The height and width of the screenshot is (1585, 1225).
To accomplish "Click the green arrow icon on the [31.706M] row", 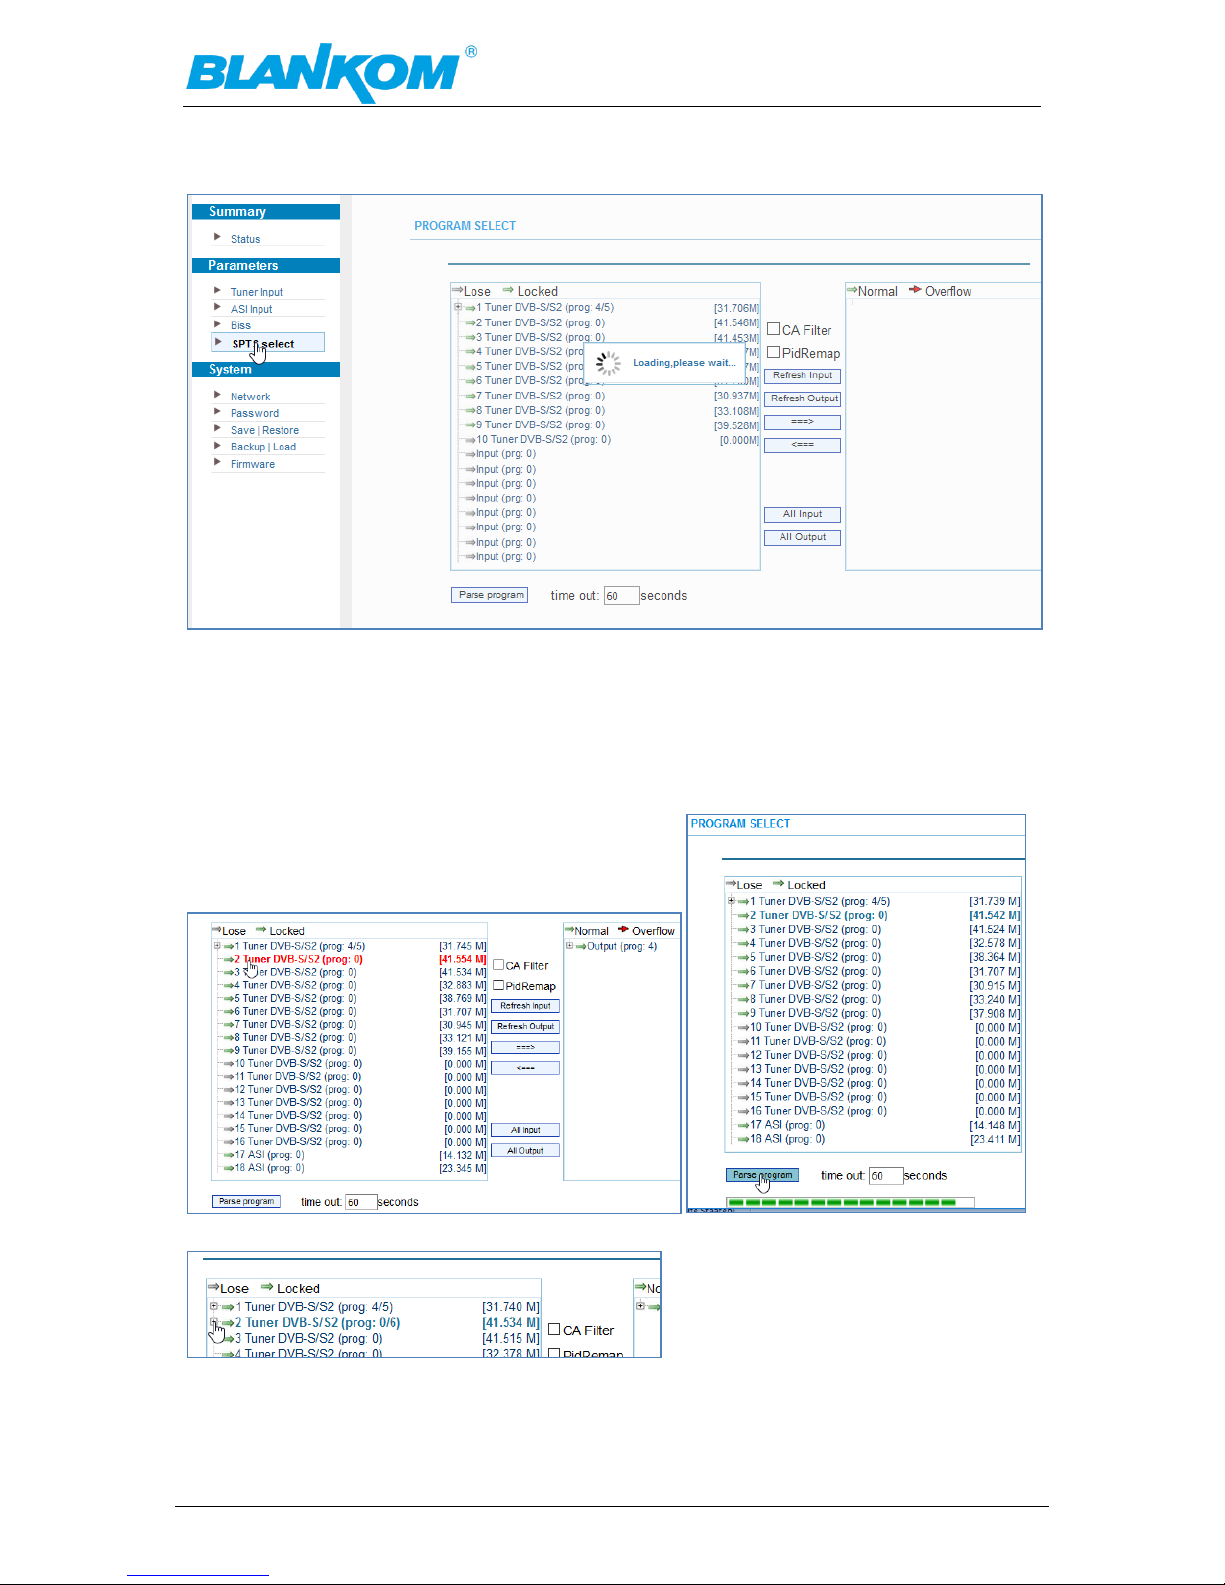I will pos(469,308).
